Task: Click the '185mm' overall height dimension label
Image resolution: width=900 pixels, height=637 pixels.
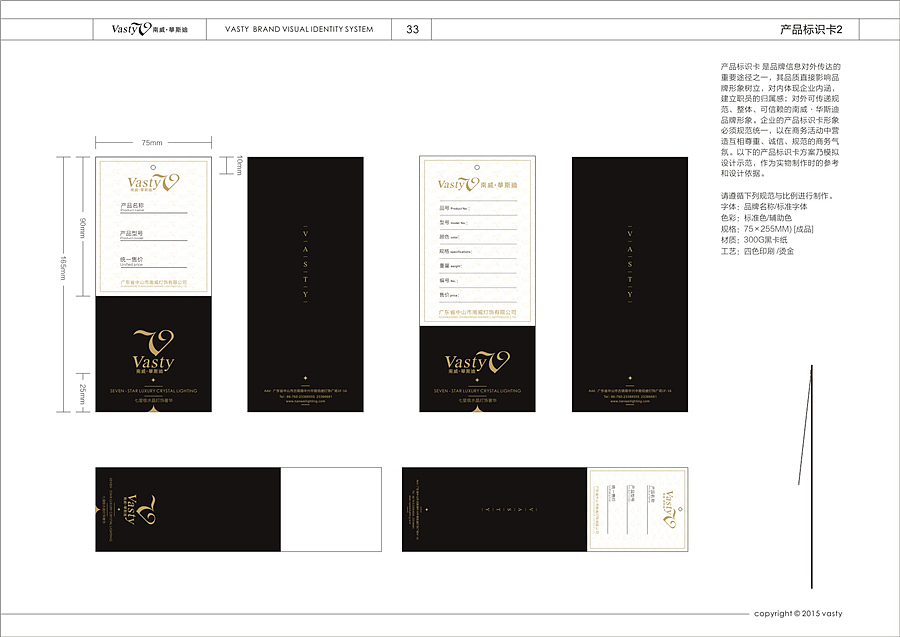Action: click(64, 267)
